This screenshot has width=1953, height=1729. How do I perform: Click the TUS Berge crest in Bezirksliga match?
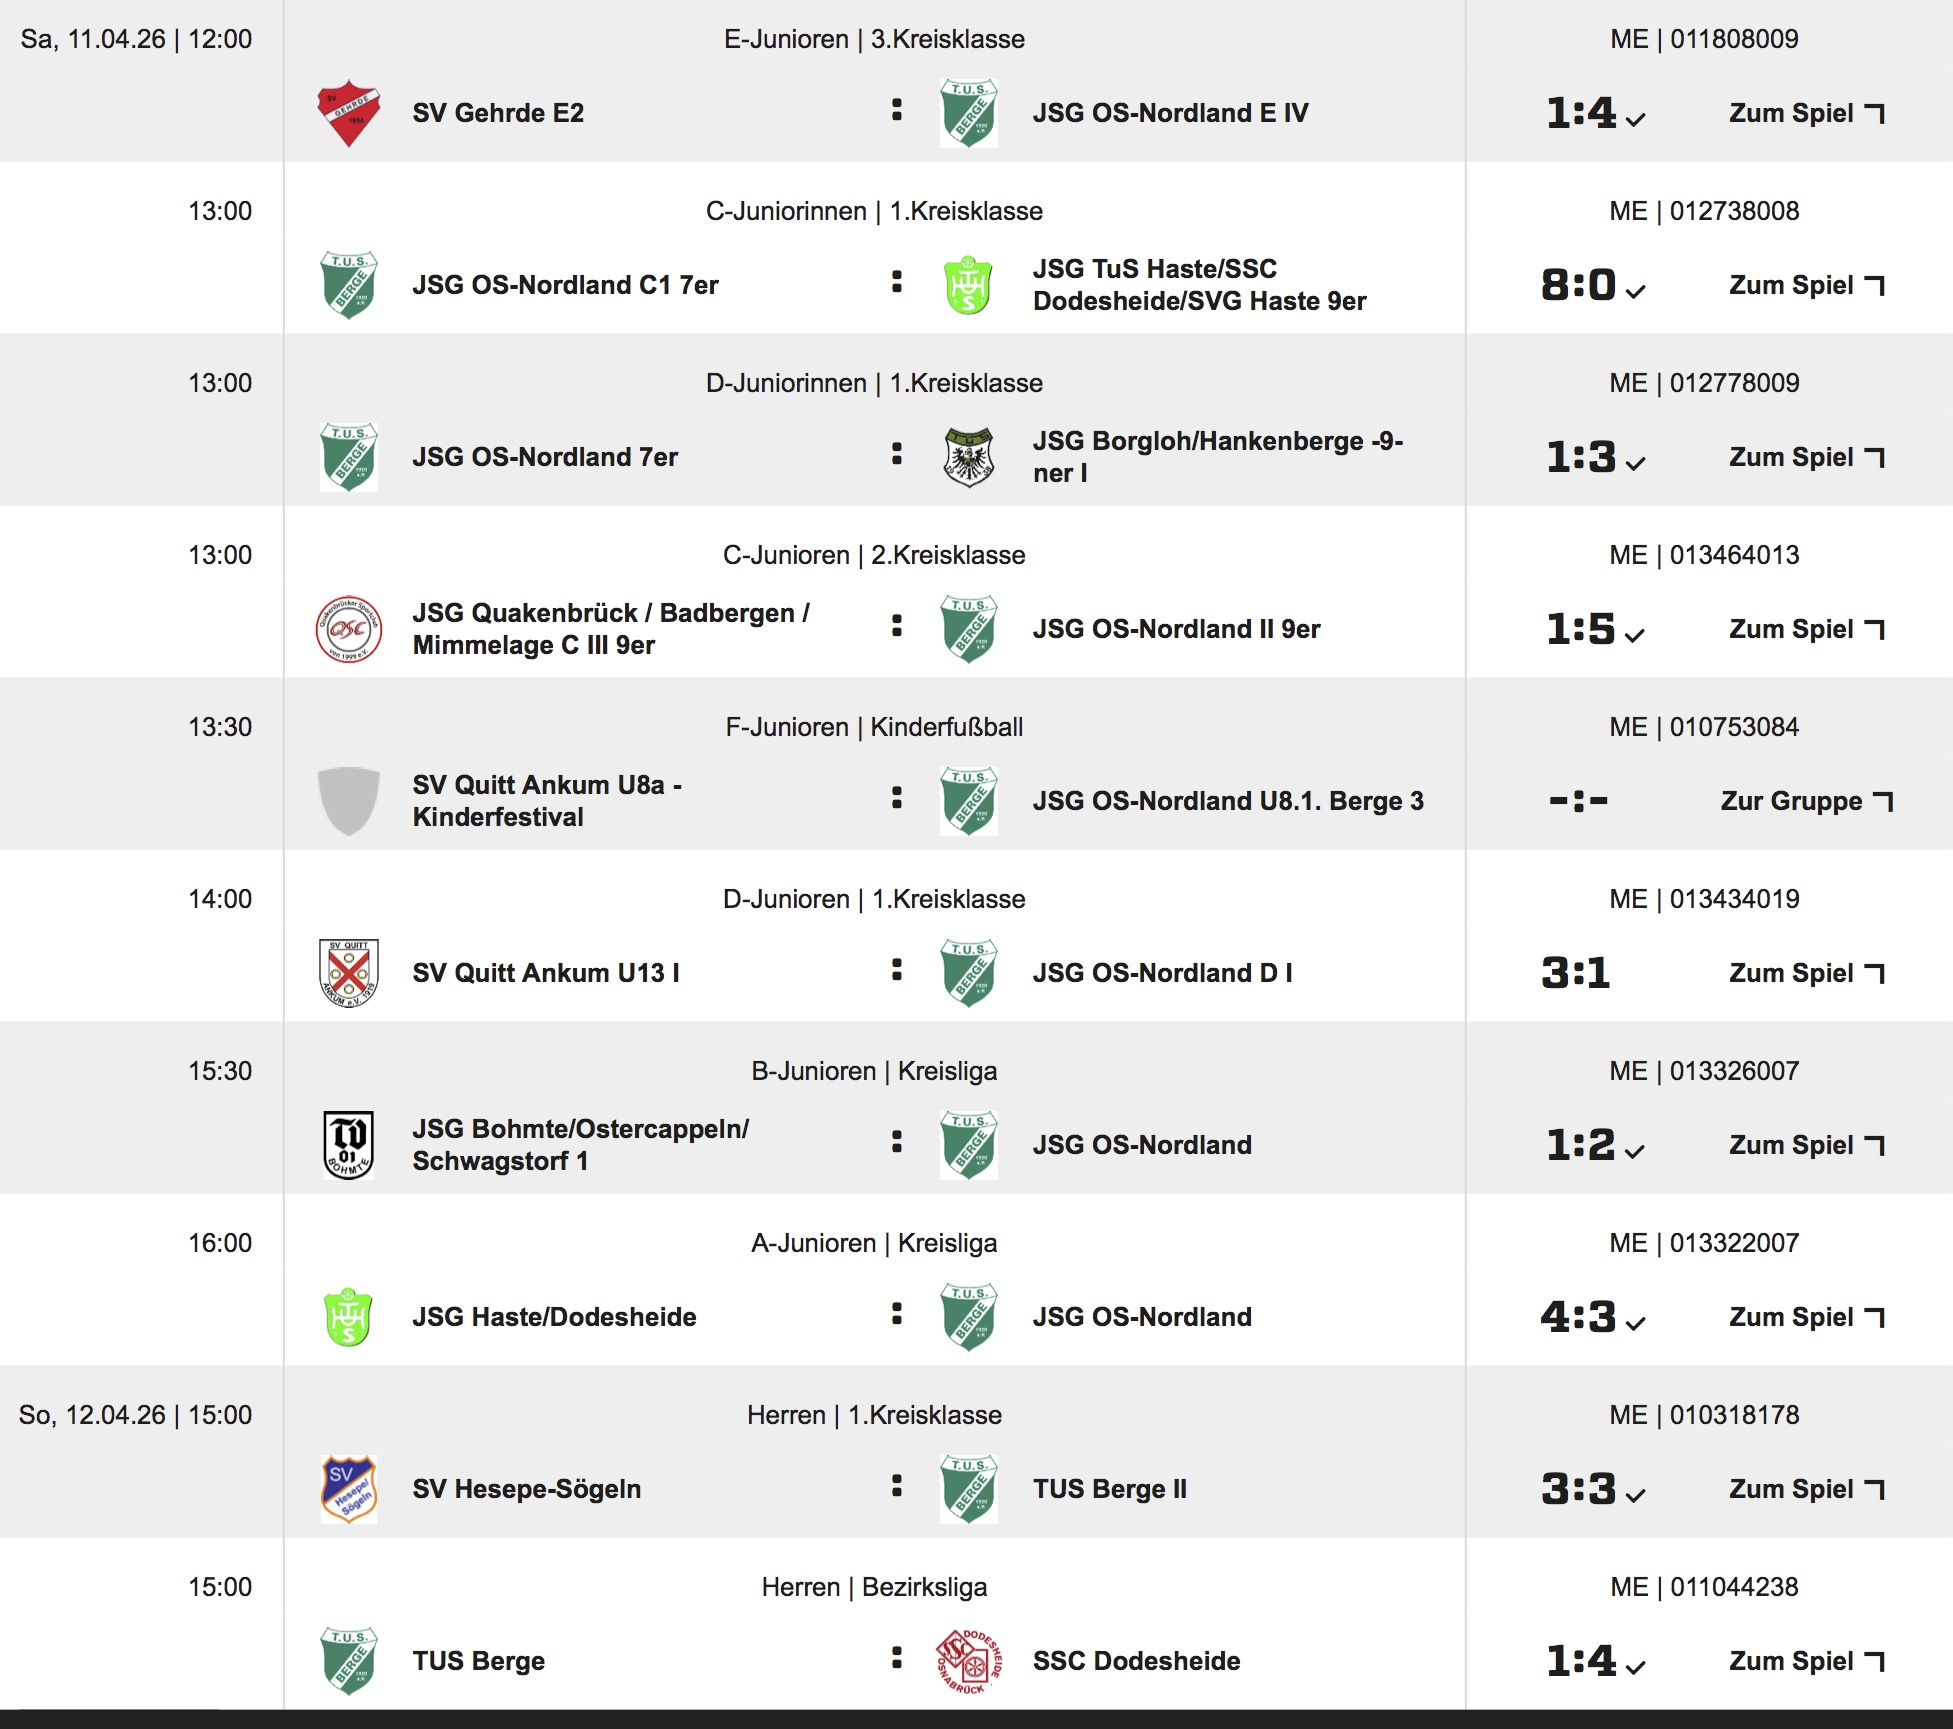[348, 1661]
